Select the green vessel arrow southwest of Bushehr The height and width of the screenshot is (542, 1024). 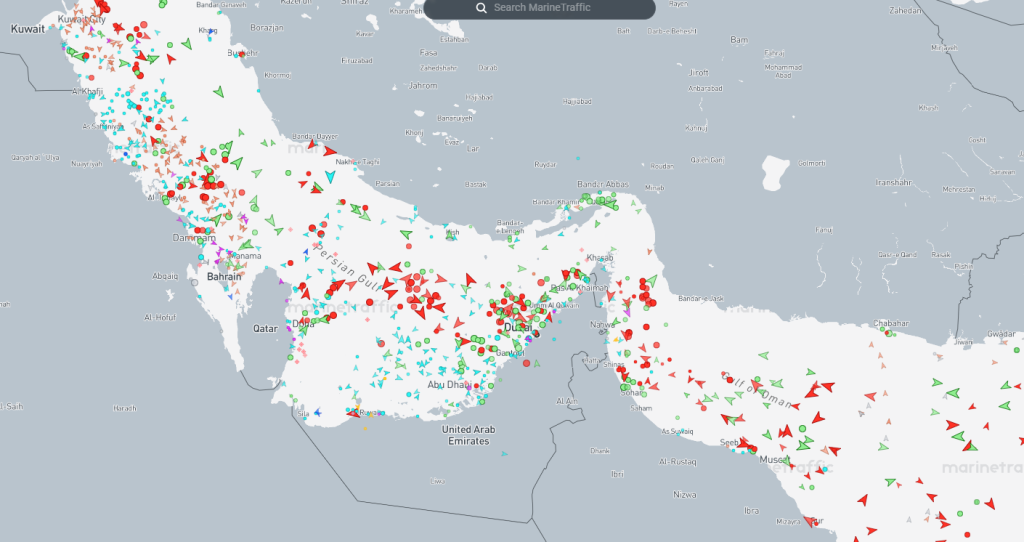tap(218, 92)
